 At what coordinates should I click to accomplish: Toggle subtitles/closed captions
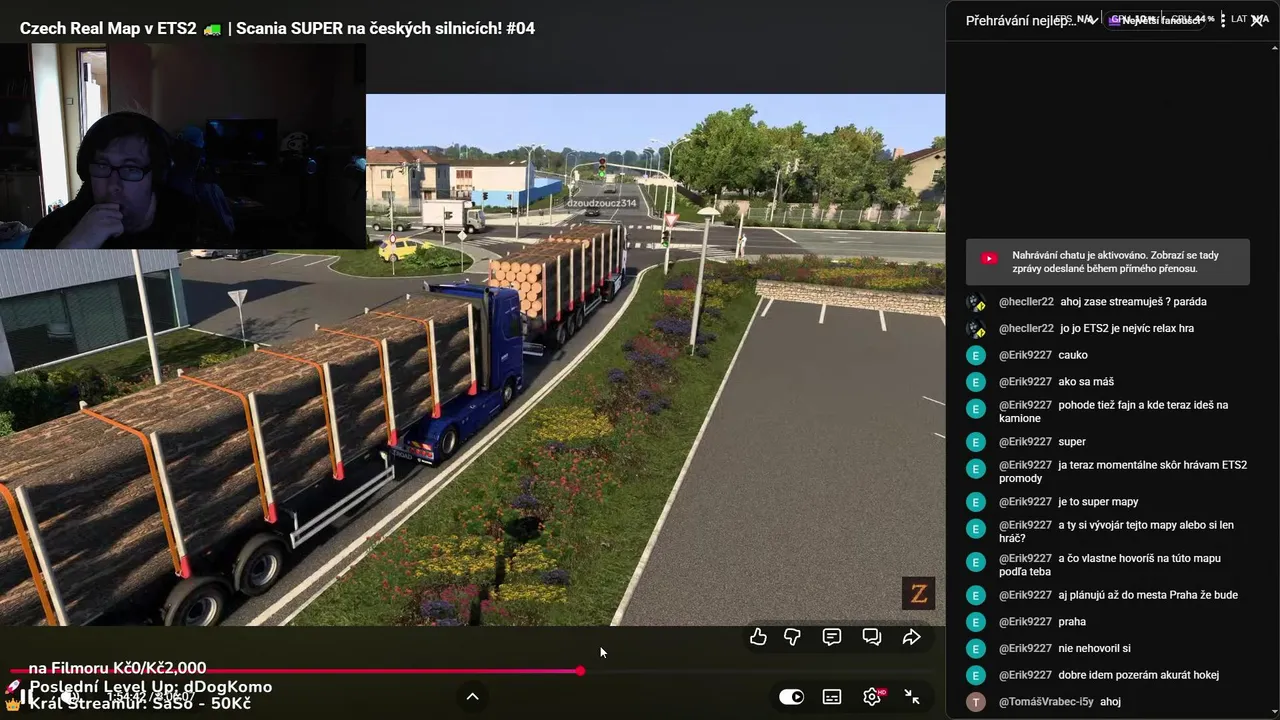click(832, 697)
